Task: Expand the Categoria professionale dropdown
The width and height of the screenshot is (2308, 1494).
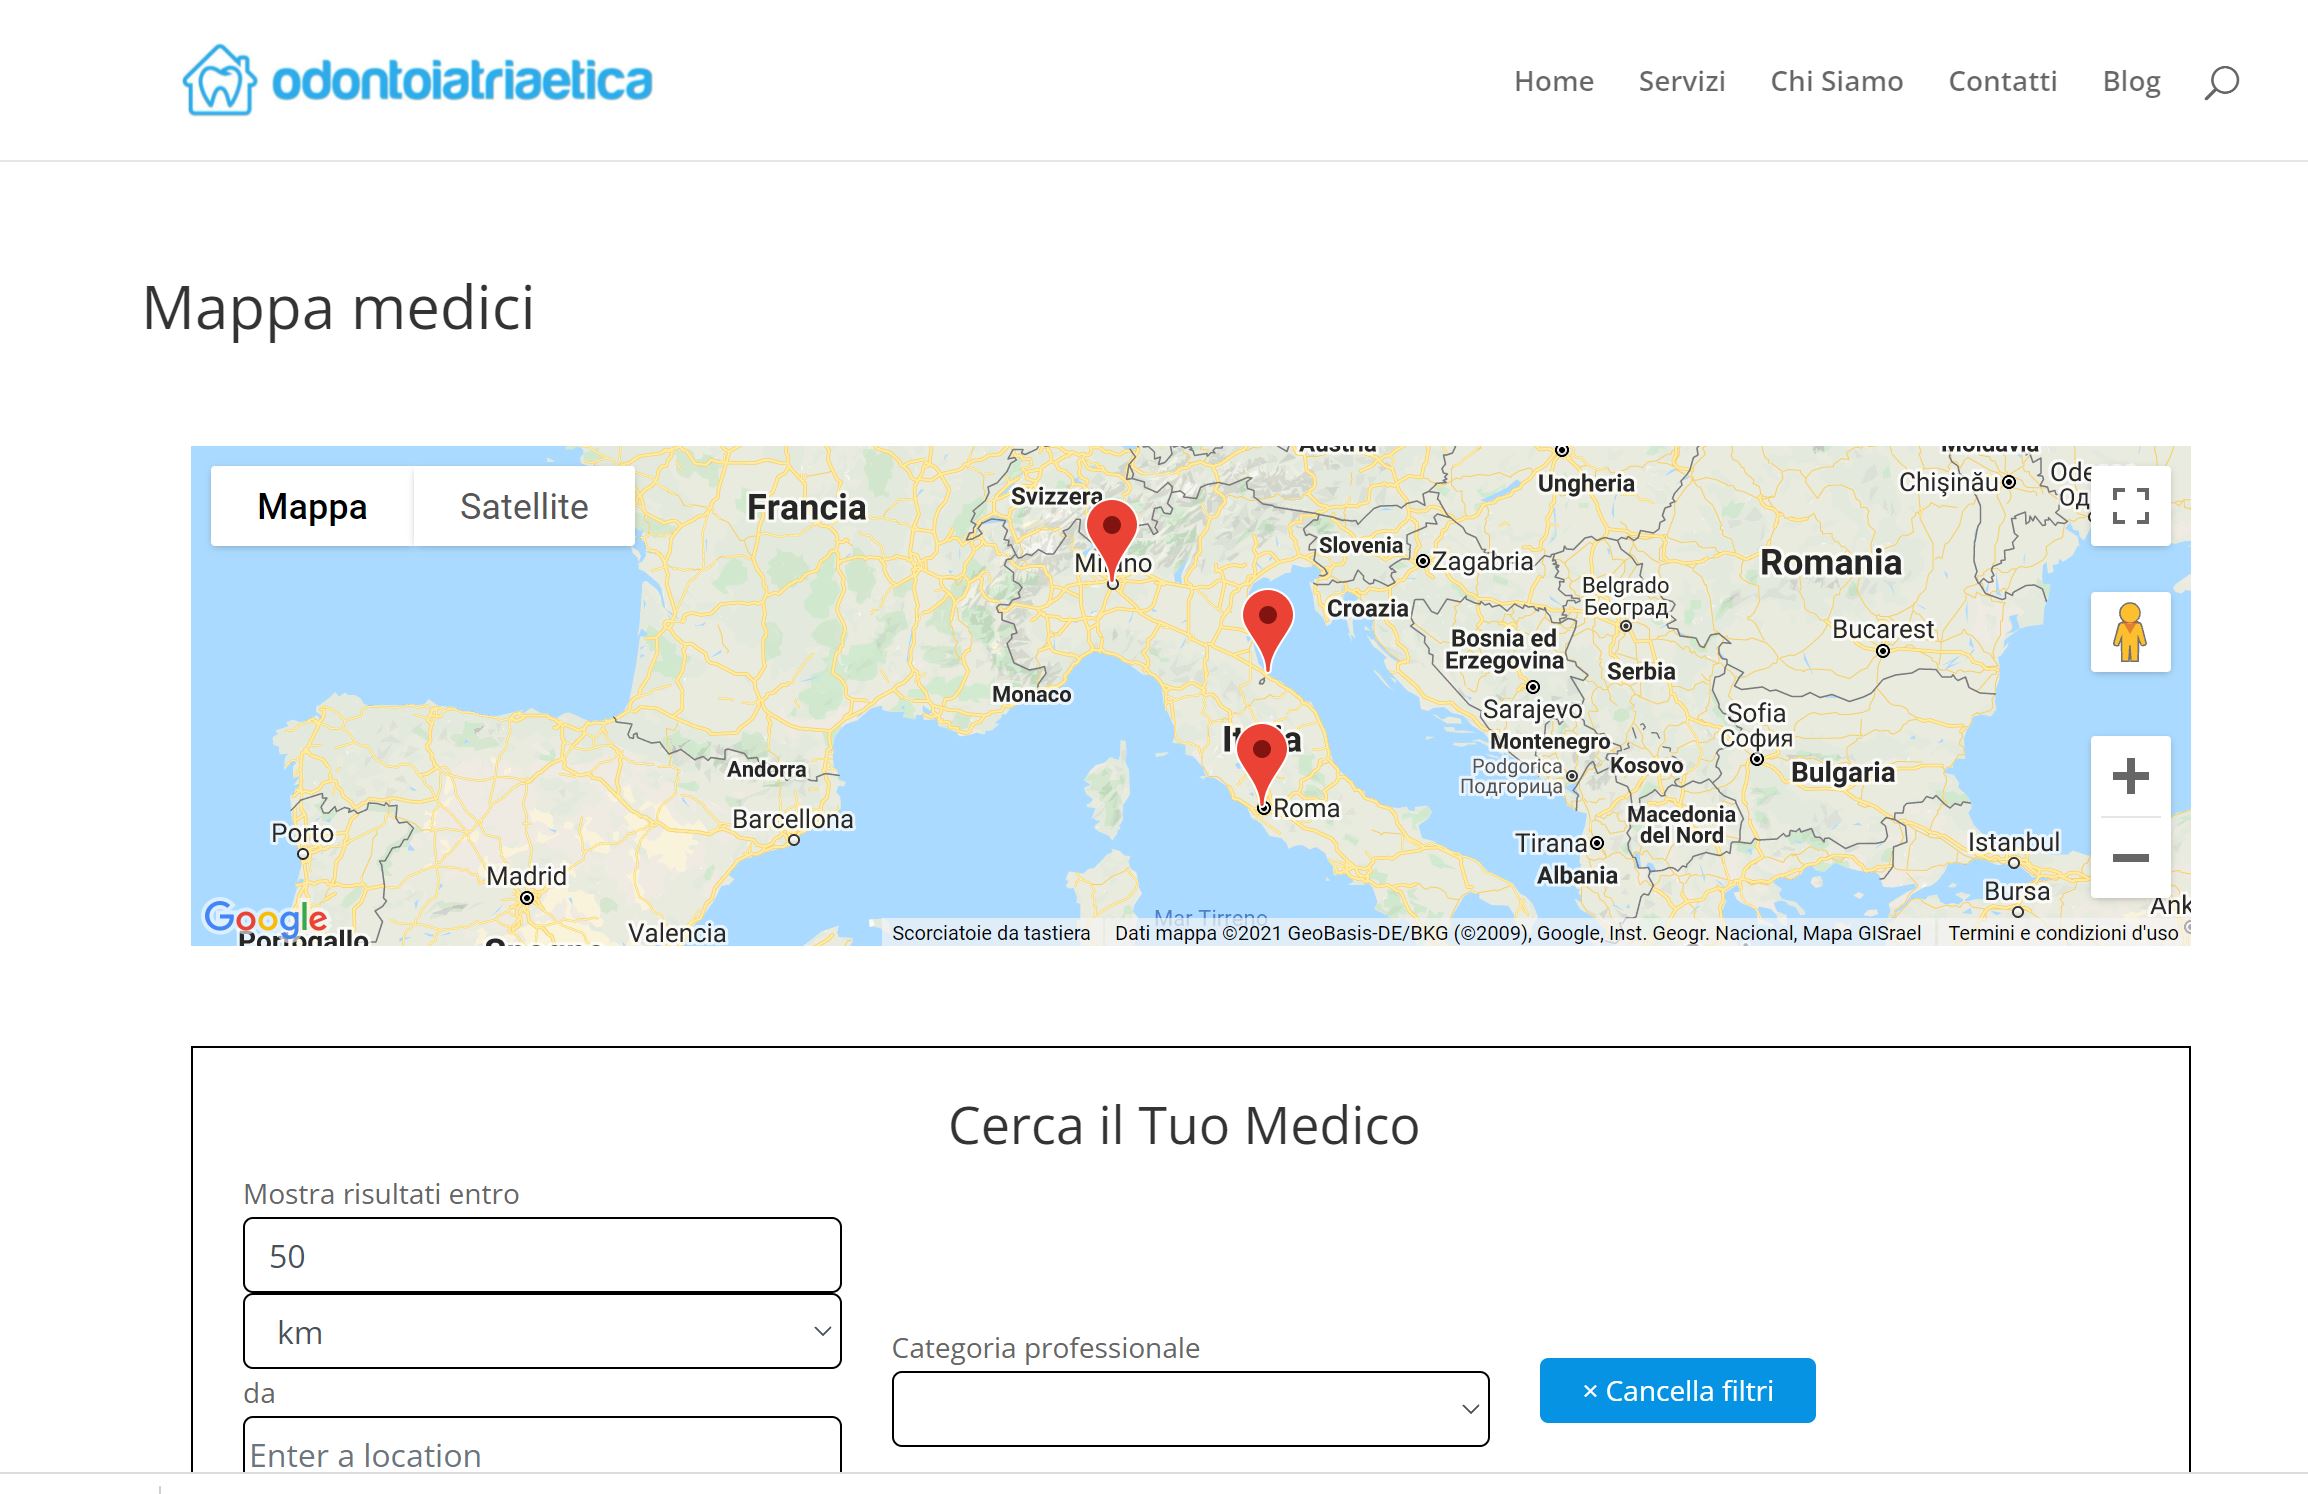Action: tap(1190, 1409)
